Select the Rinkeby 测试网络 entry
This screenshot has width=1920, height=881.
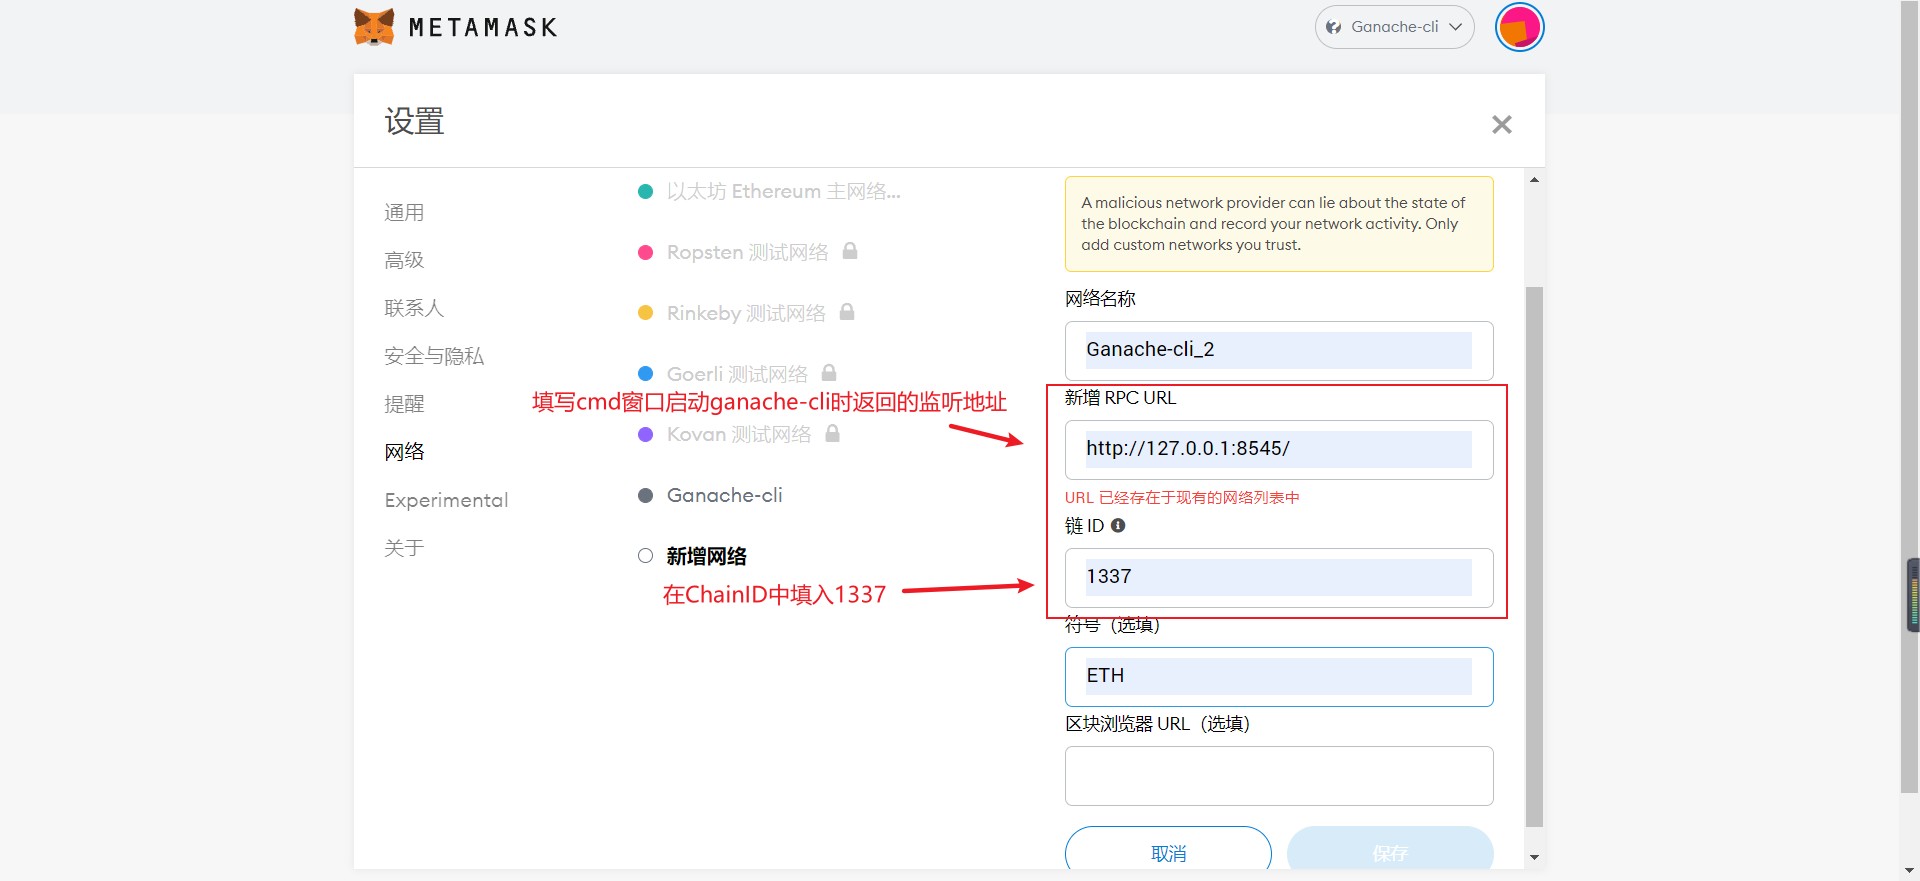(x=746, y=313)
